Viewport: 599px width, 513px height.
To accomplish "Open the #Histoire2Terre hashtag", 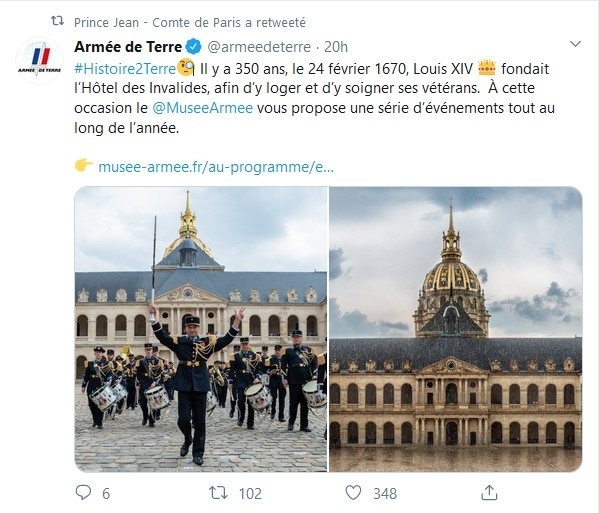I will pyautogui.click(x=125, y=69).
